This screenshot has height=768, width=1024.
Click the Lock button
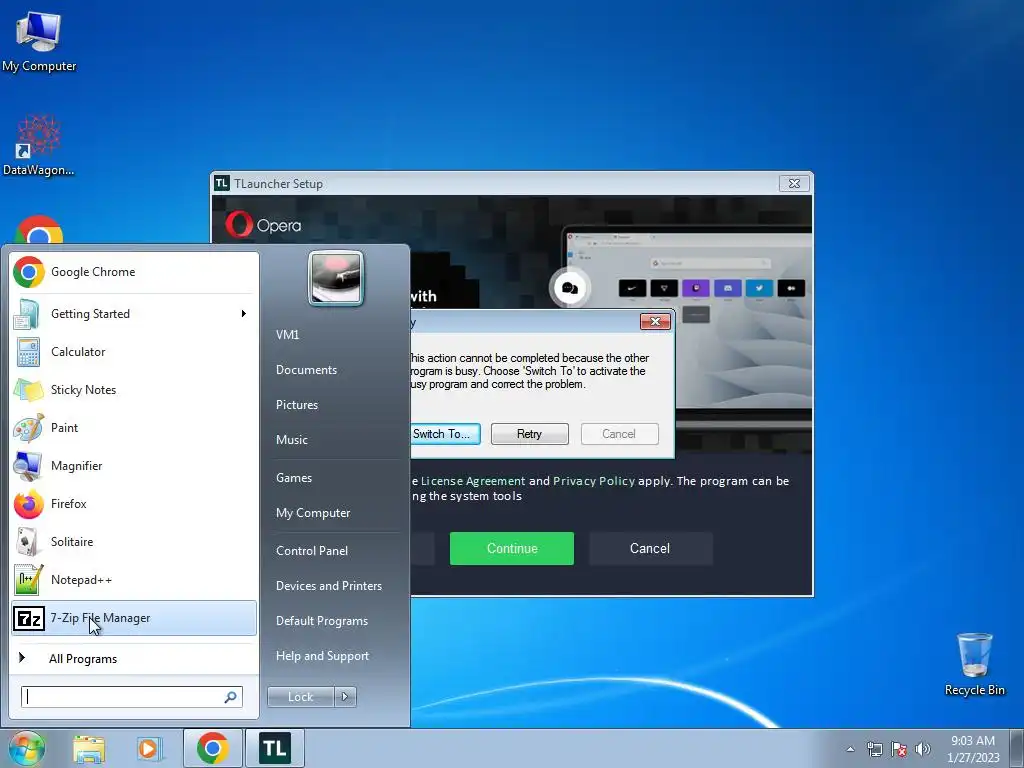tap(300, 697)
